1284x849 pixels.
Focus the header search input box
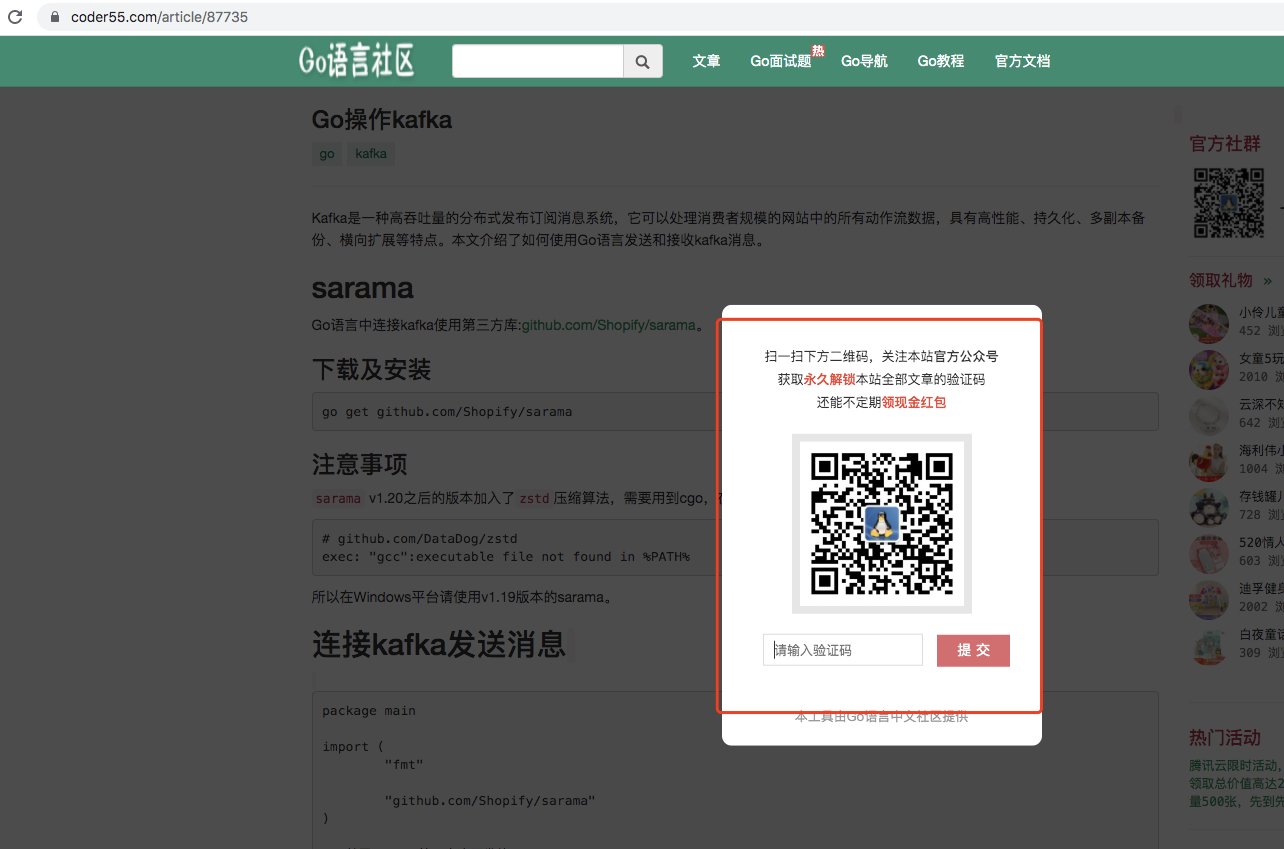click(537, 61)
